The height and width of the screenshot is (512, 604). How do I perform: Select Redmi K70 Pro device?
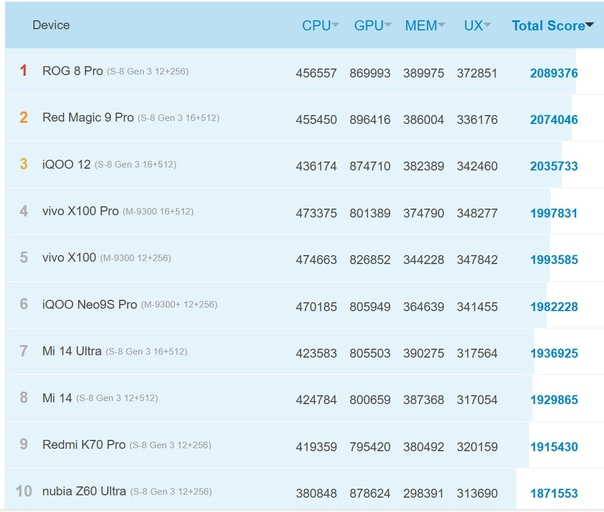pyautogui.click(x=84, y=445)
